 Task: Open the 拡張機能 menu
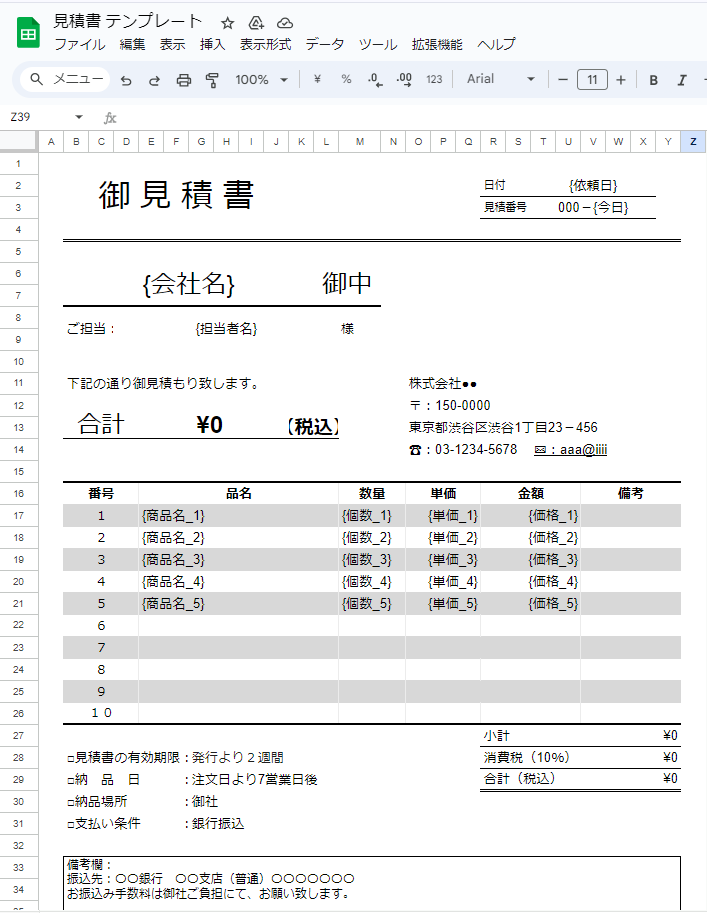437,45
